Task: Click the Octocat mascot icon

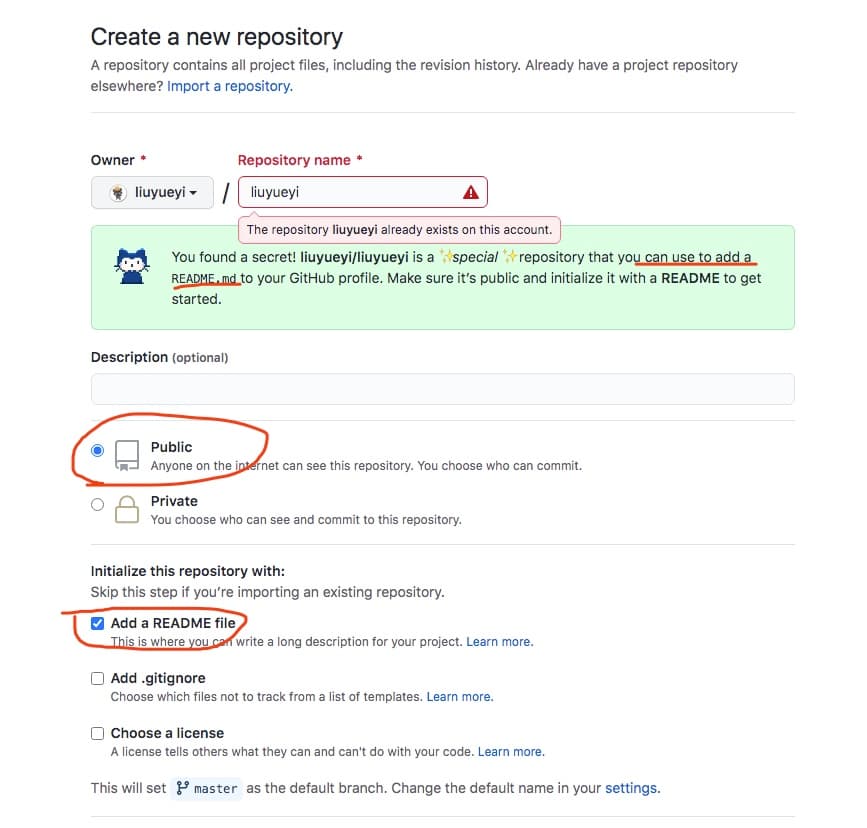Action: (132, 267)
